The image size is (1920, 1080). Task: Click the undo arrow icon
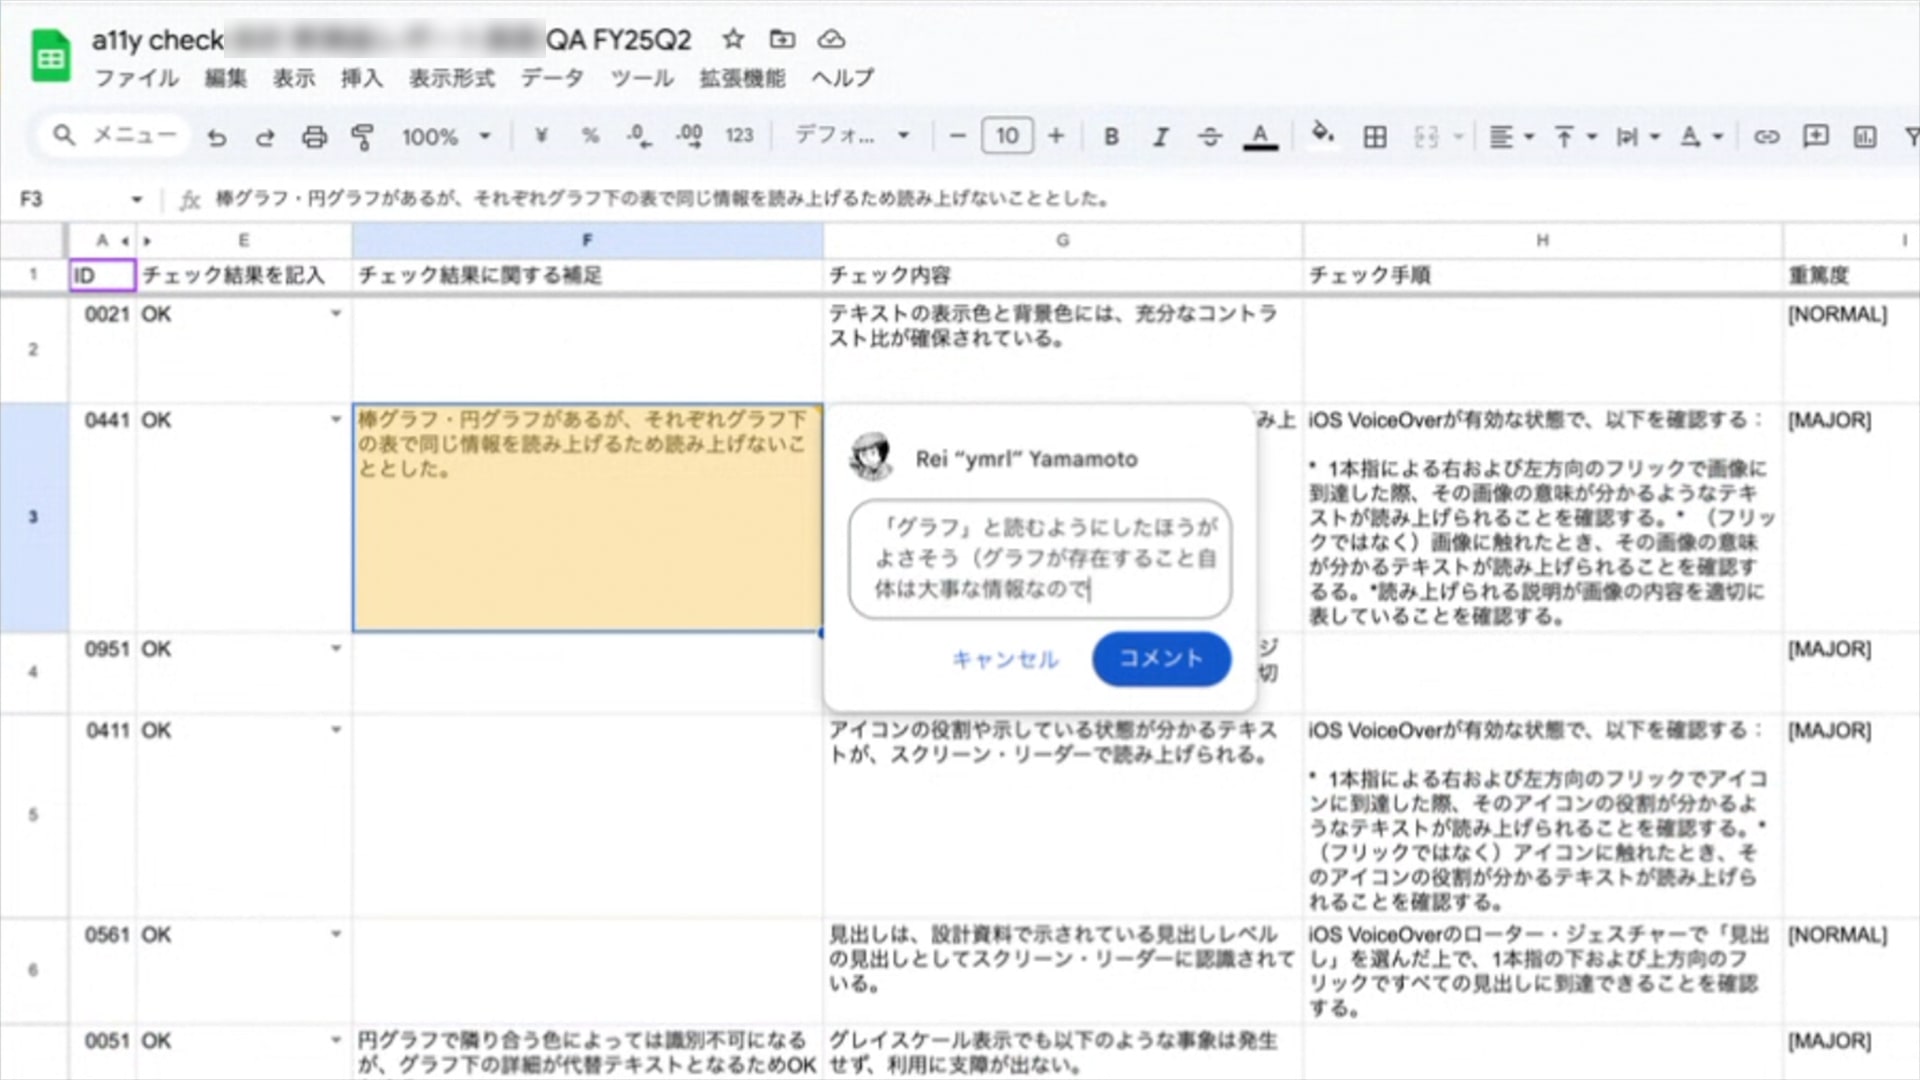[216, 137]
